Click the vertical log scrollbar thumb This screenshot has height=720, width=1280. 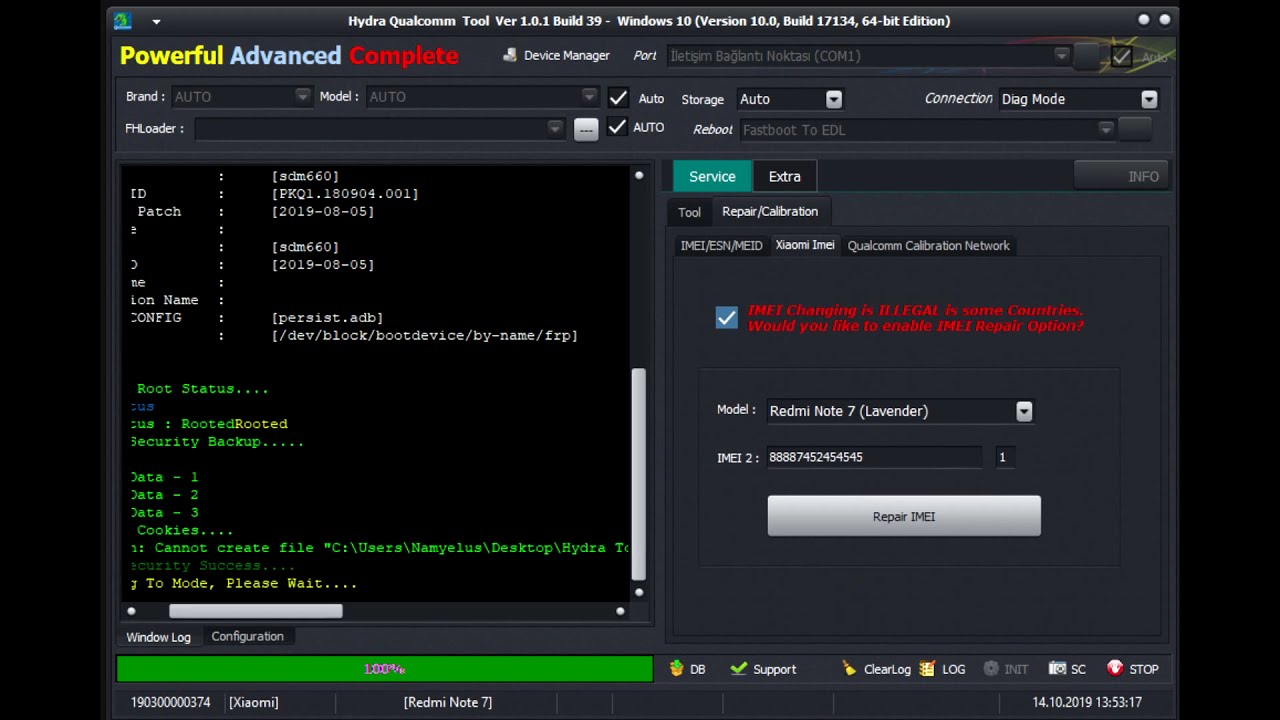(x=639, y=475)
